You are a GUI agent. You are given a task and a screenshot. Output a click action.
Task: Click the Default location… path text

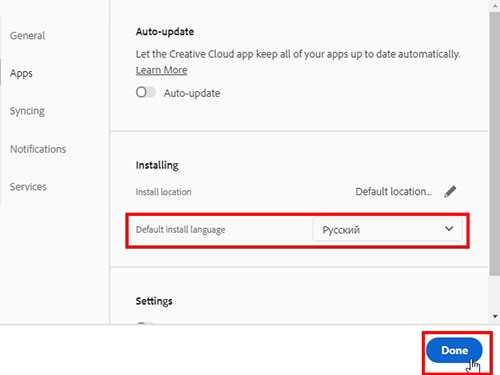pos(393,192)
